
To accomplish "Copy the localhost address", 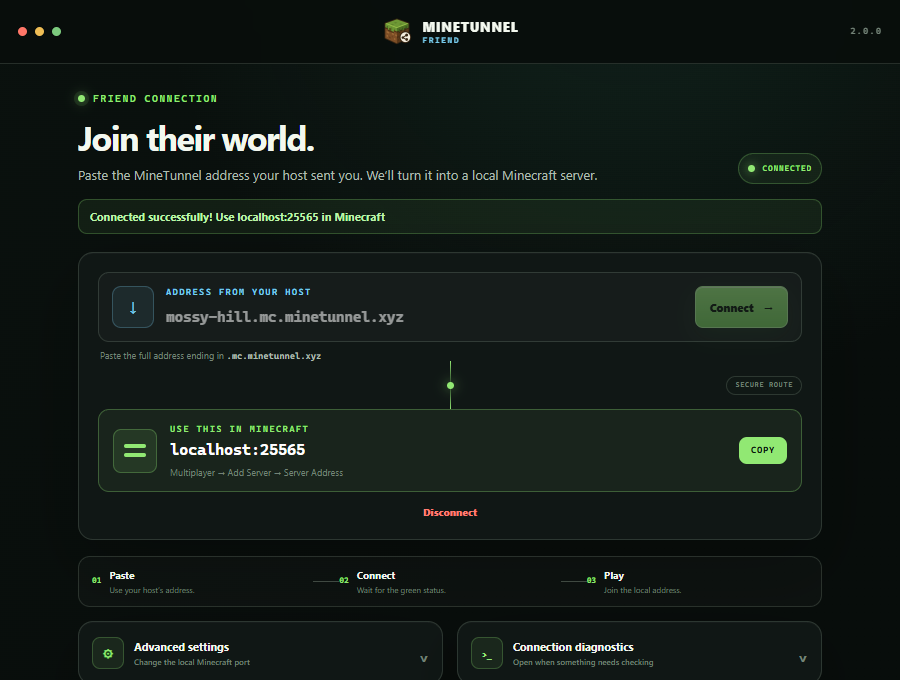I will [762, 450].
